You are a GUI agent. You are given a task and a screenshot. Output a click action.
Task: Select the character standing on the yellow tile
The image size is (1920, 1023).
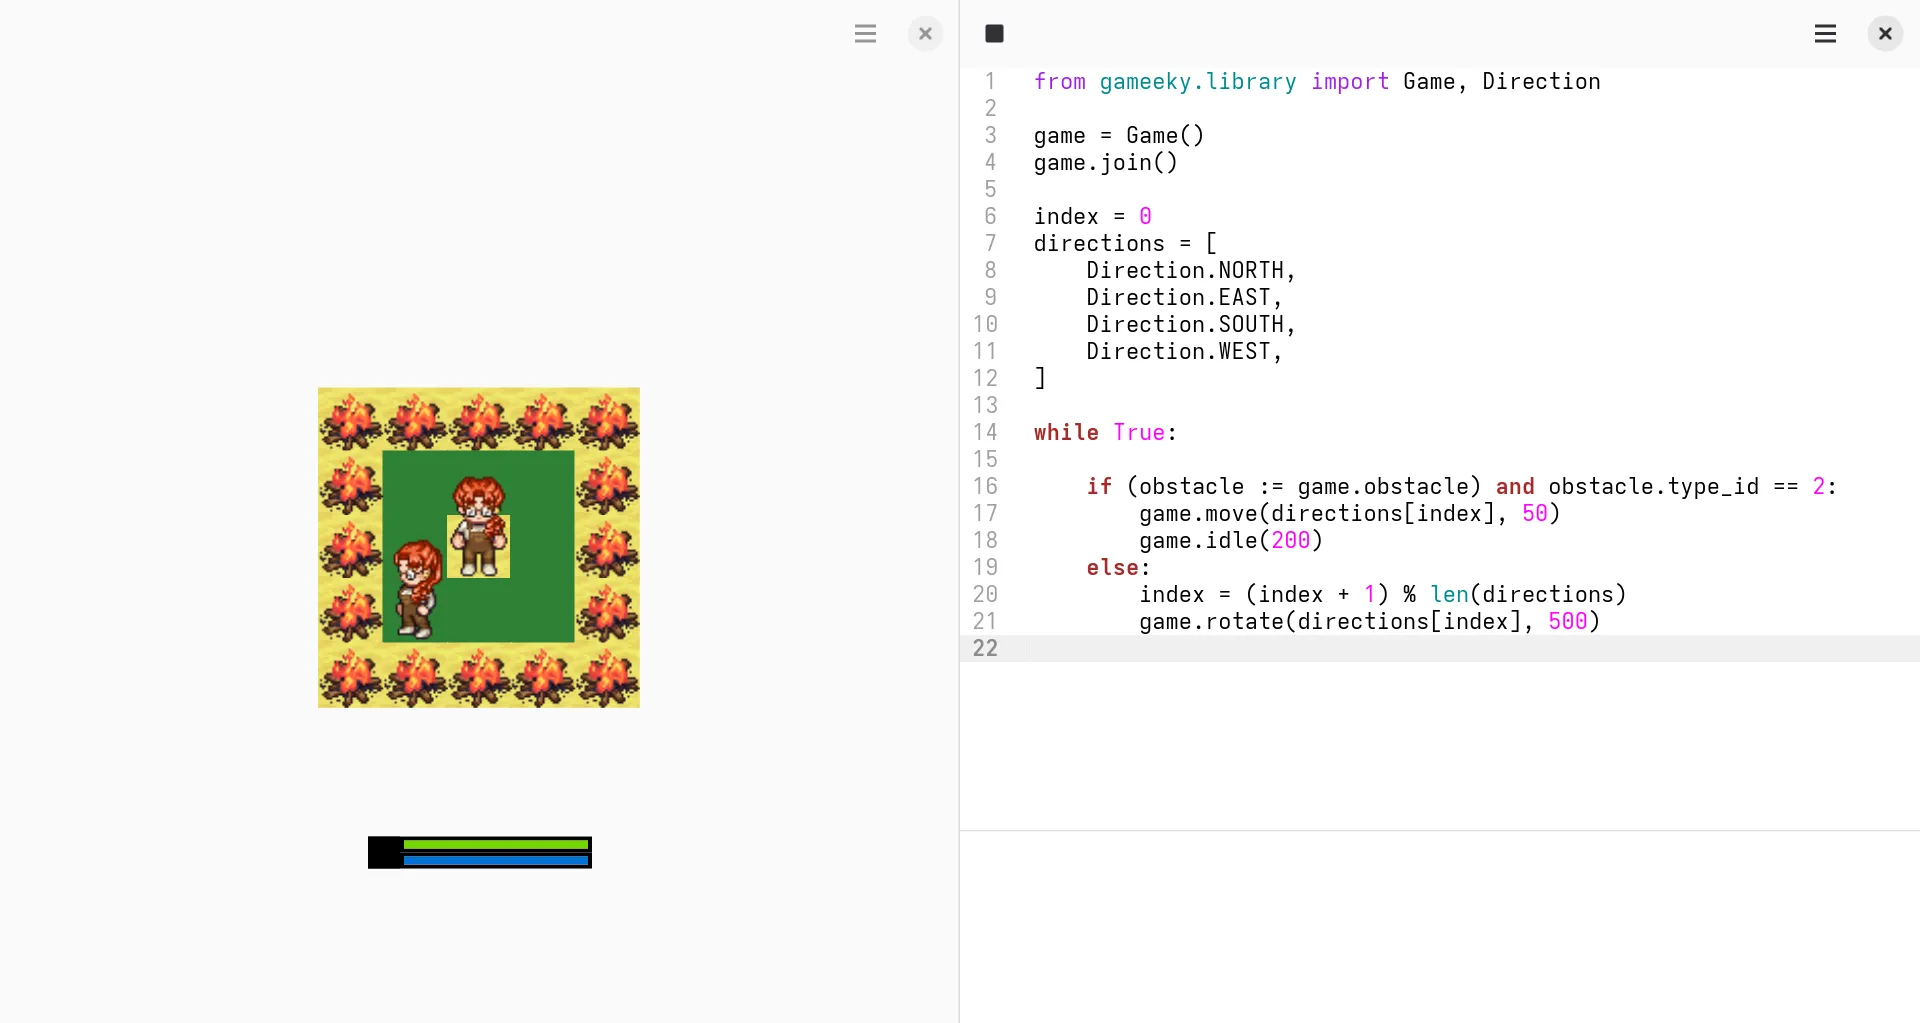point(479,530)
